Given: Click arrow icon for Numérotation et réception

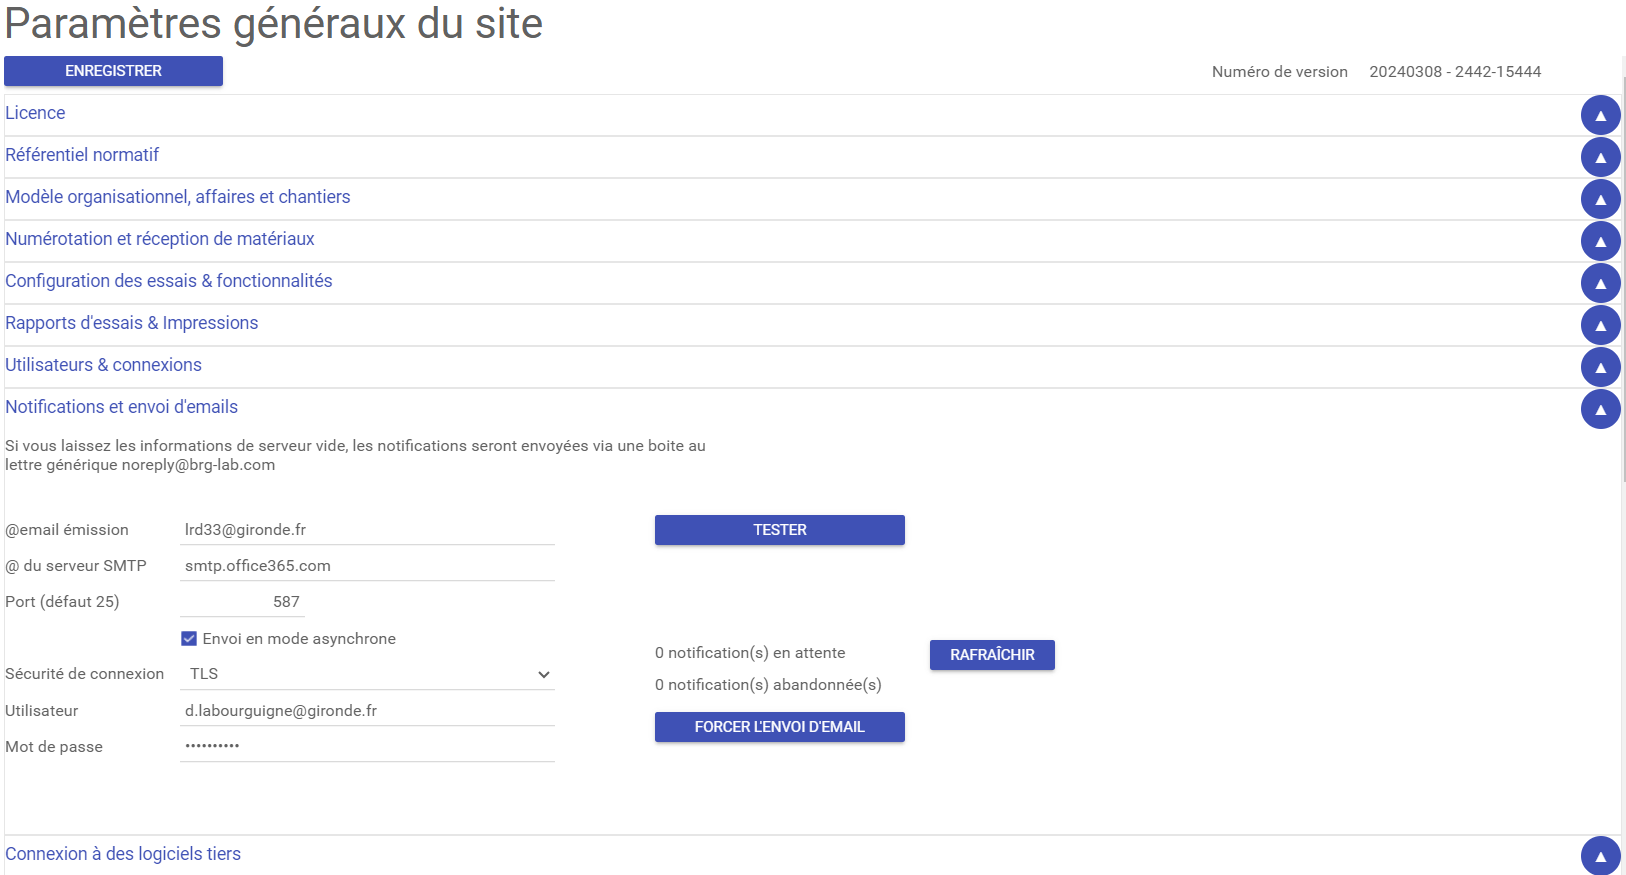Looking at the screenshot, I should 1600,241.
